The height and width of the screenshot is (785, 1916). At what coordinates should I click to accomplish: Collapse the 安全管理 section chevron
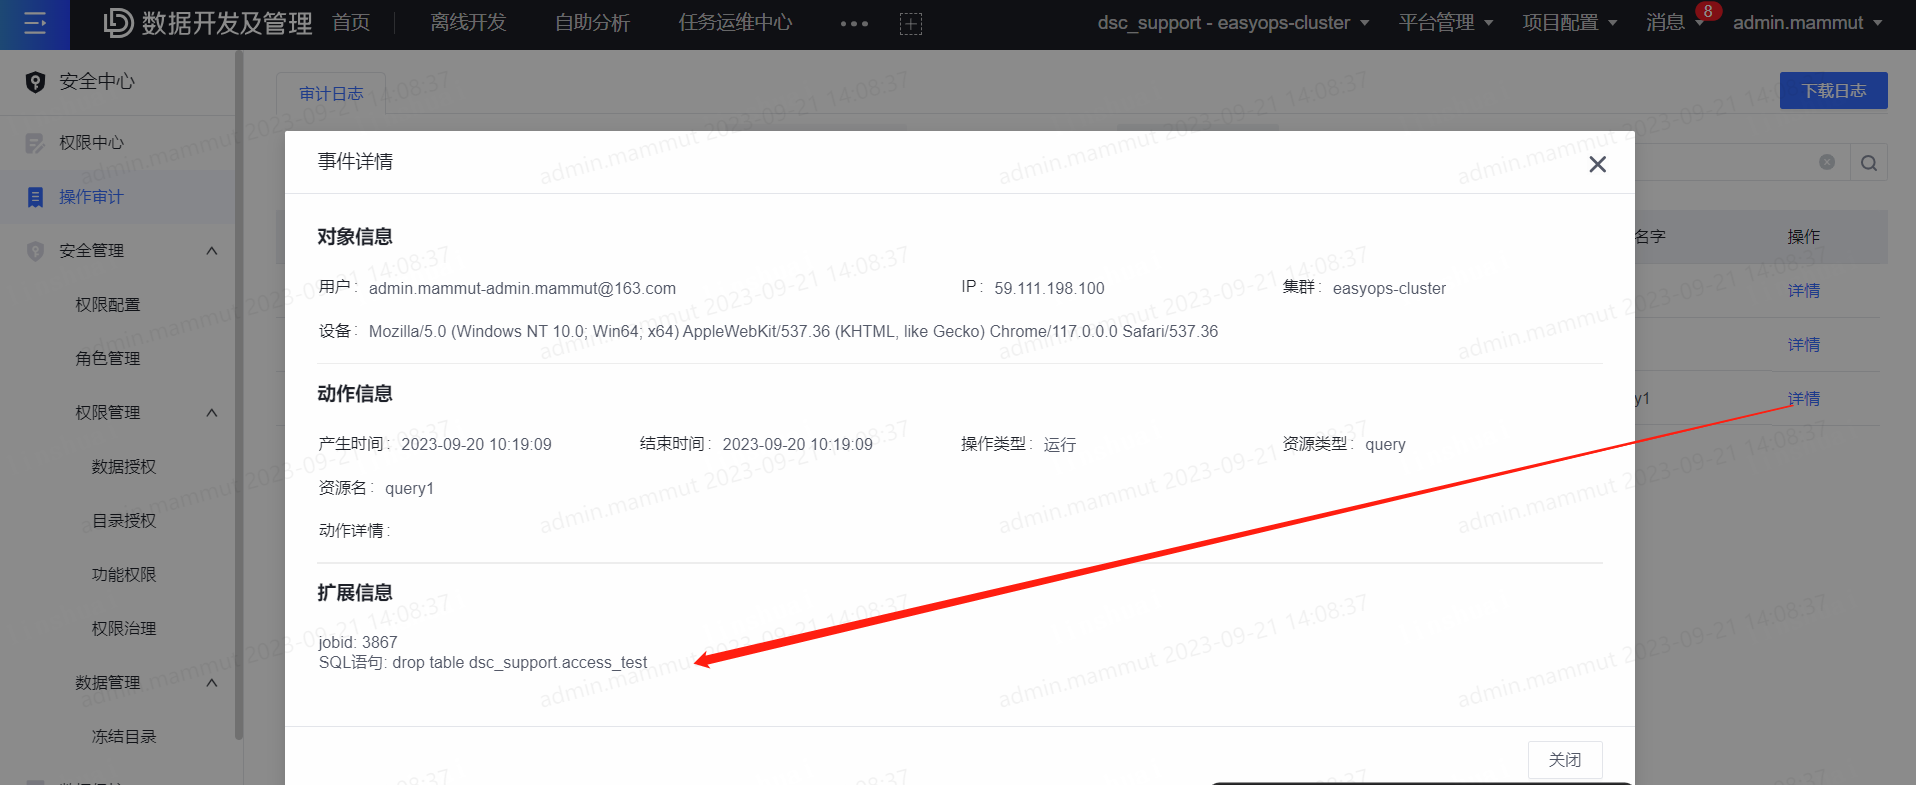pyautogui.click(x=212, y=251)
